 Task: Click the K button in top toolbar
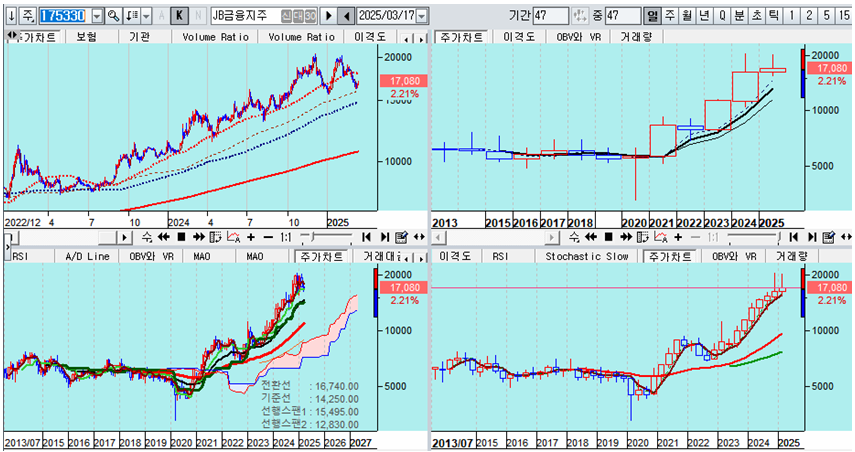178,16
